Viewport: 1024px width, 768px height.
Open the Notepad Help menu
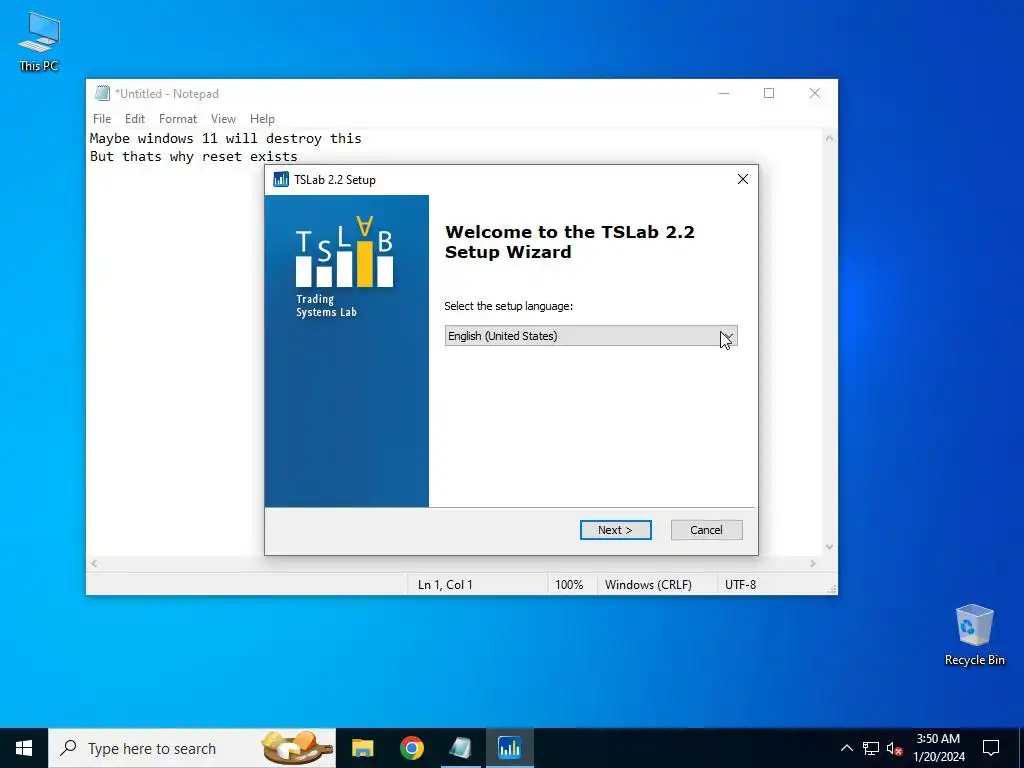(263, 119)
